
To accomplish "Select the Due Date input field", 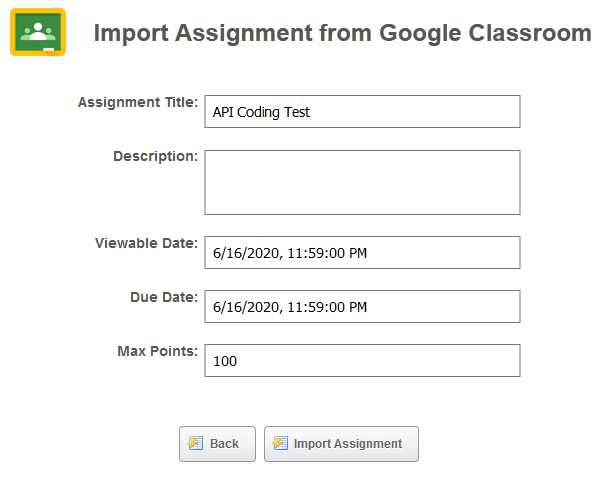I will pyautogui.click(x=362, y=306).
